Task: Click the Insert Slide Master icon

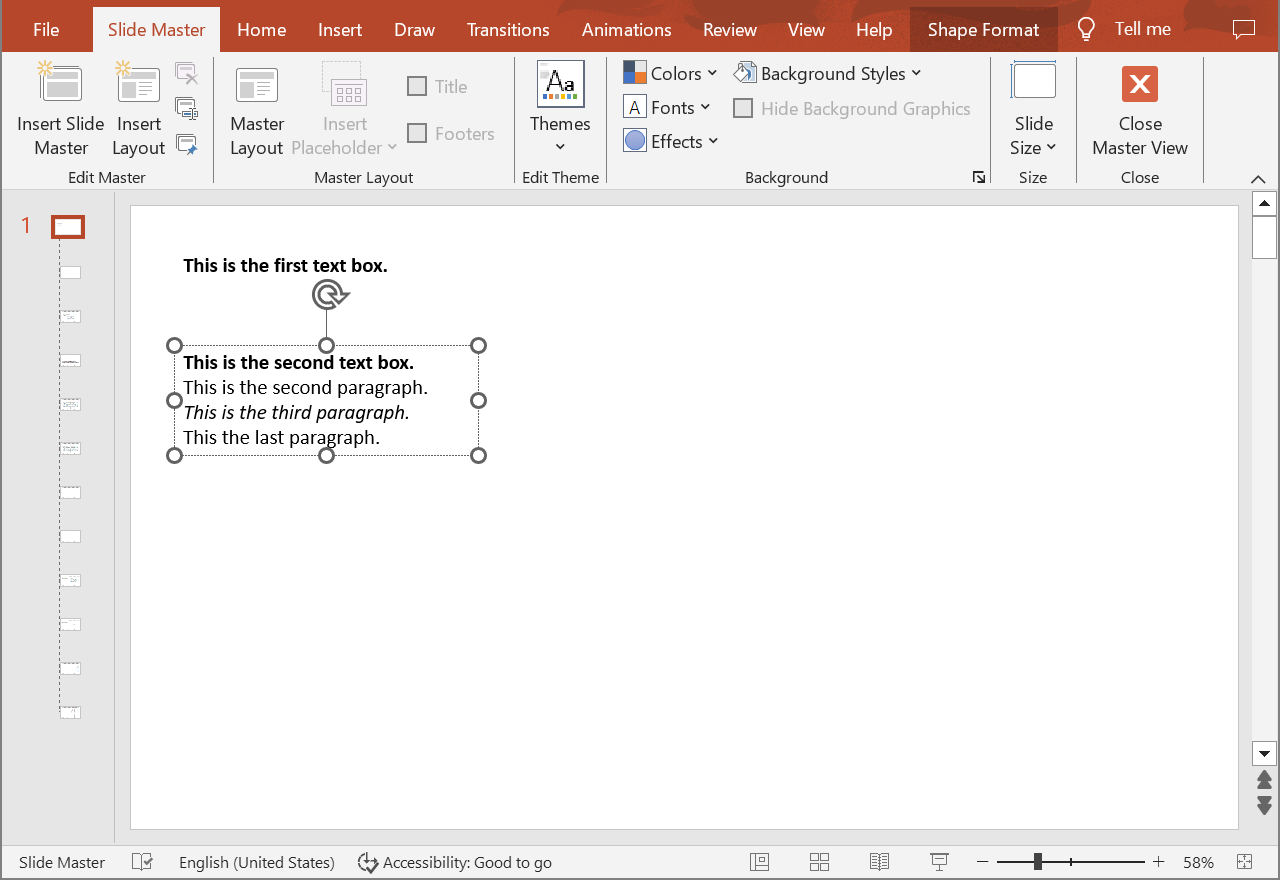Action: [60, 82]
